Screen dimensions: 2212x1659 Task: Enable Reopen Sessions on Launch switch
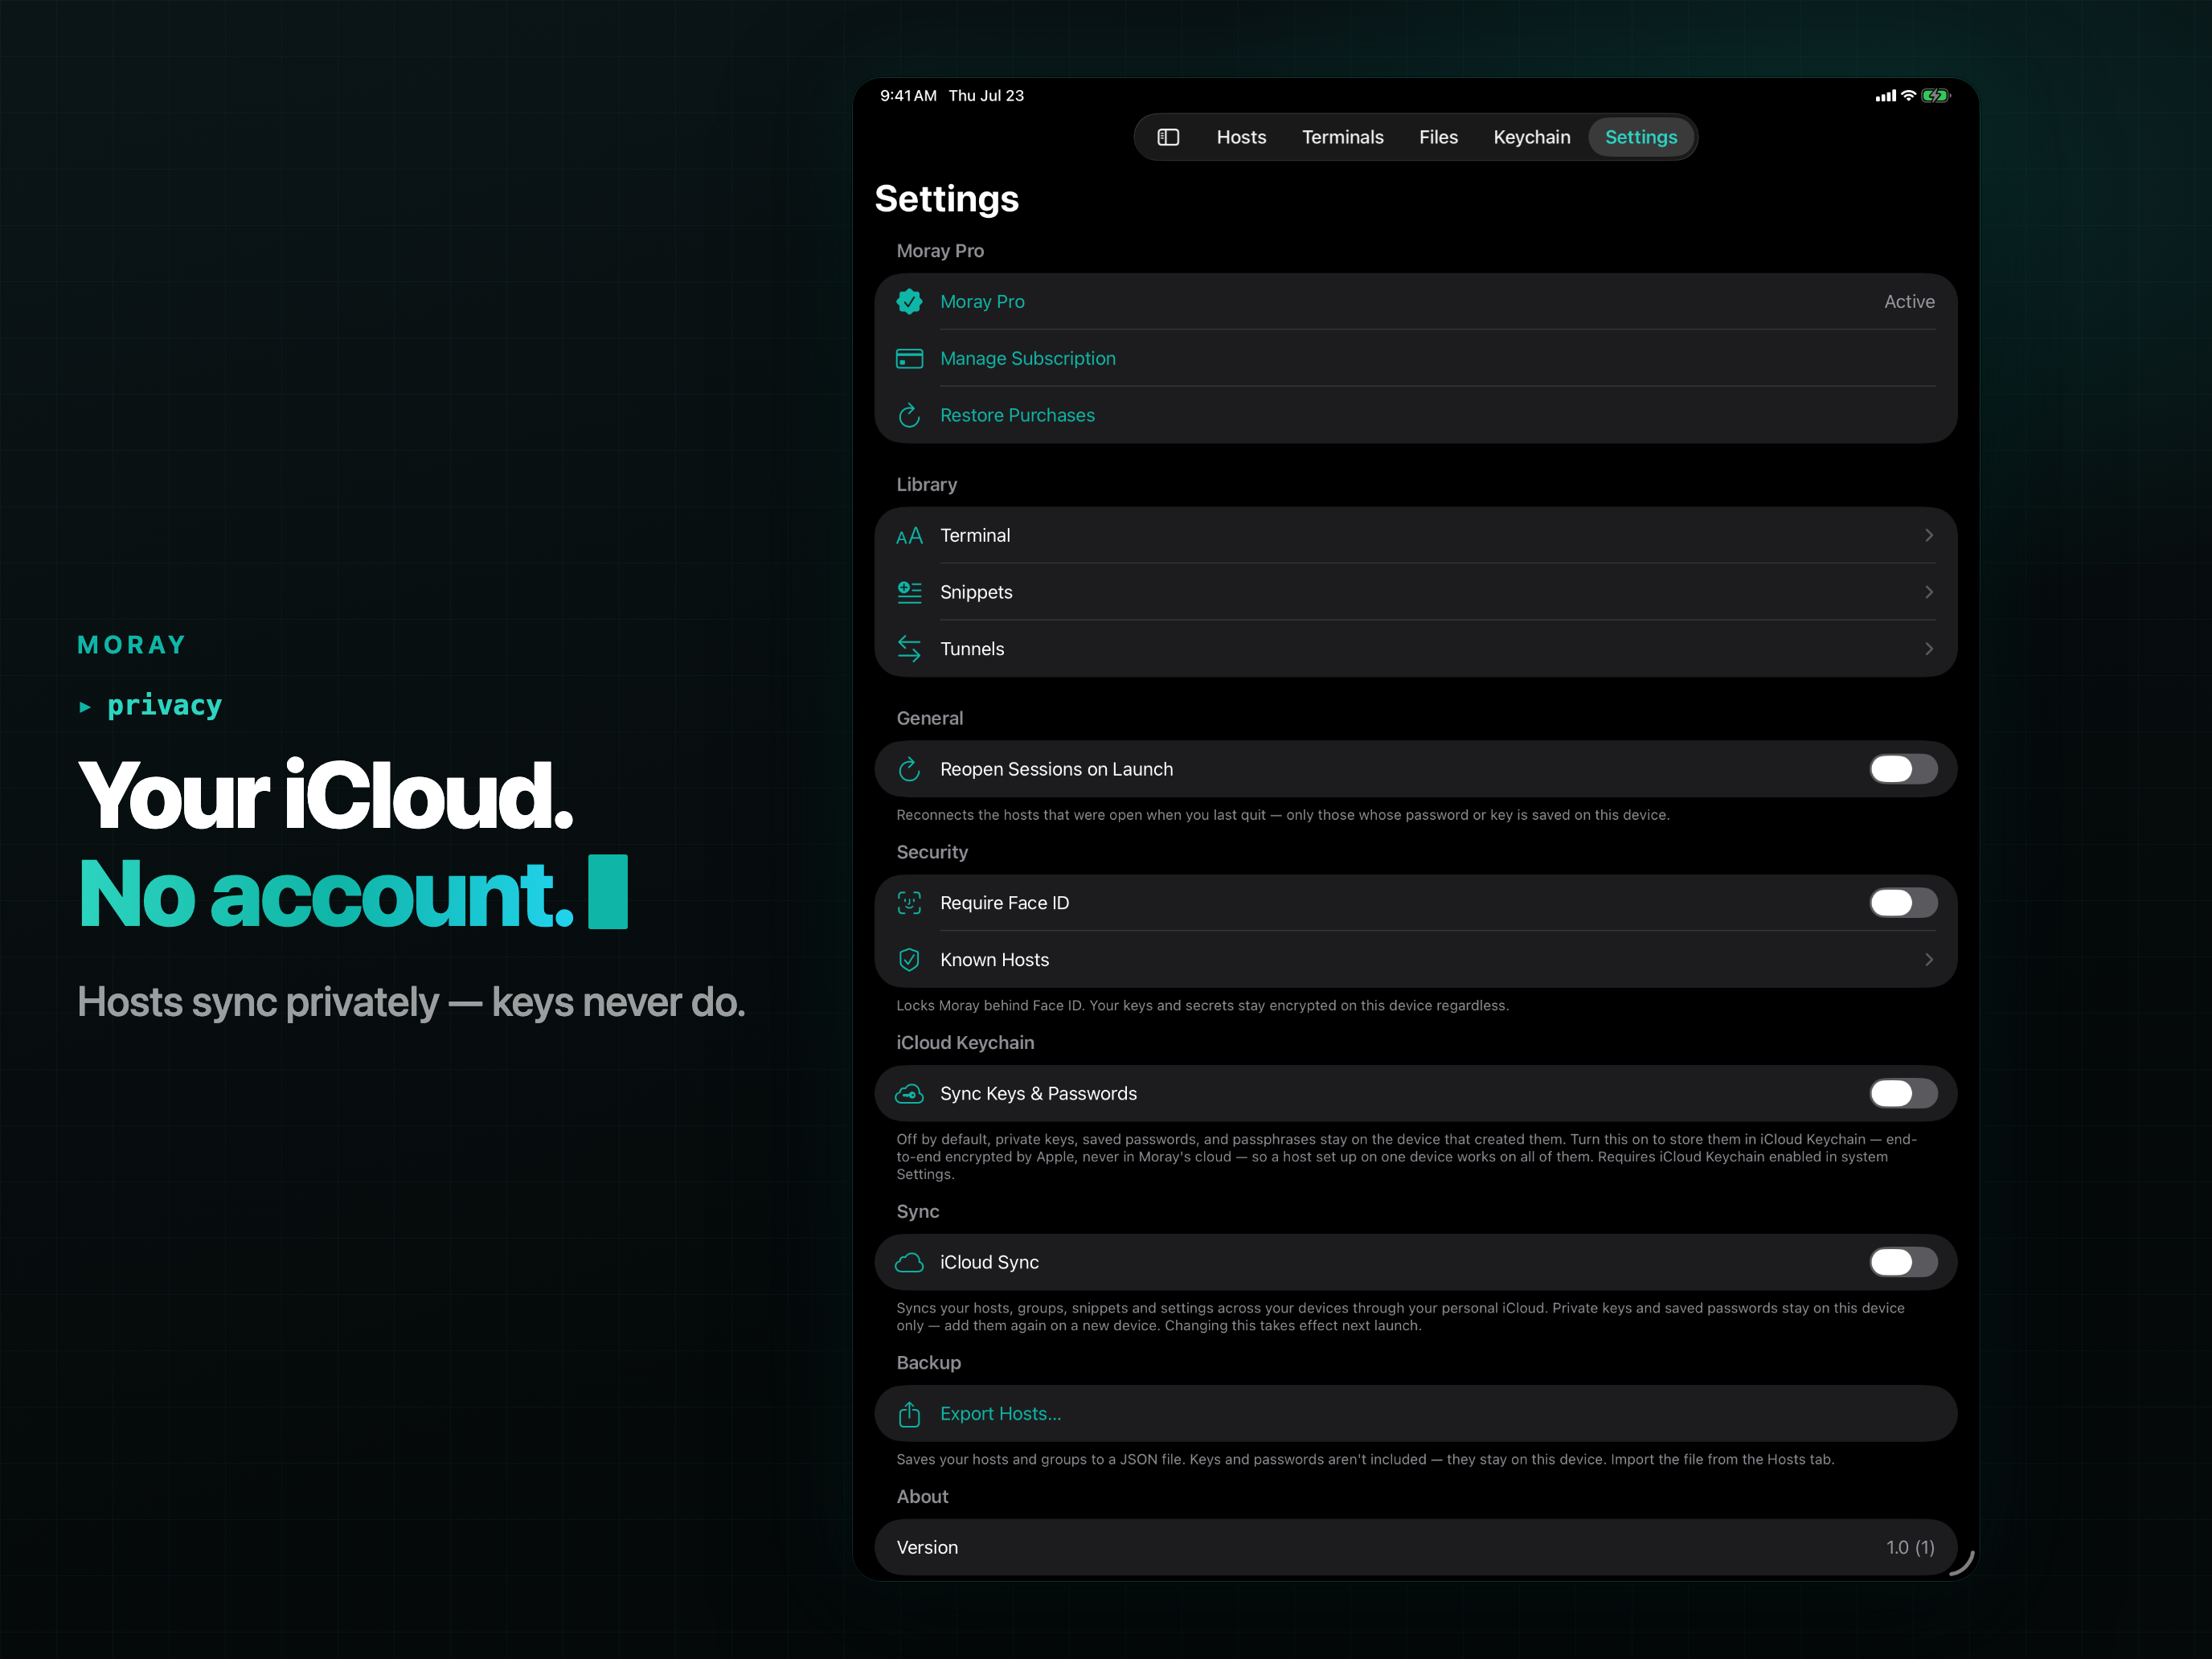1903,769
